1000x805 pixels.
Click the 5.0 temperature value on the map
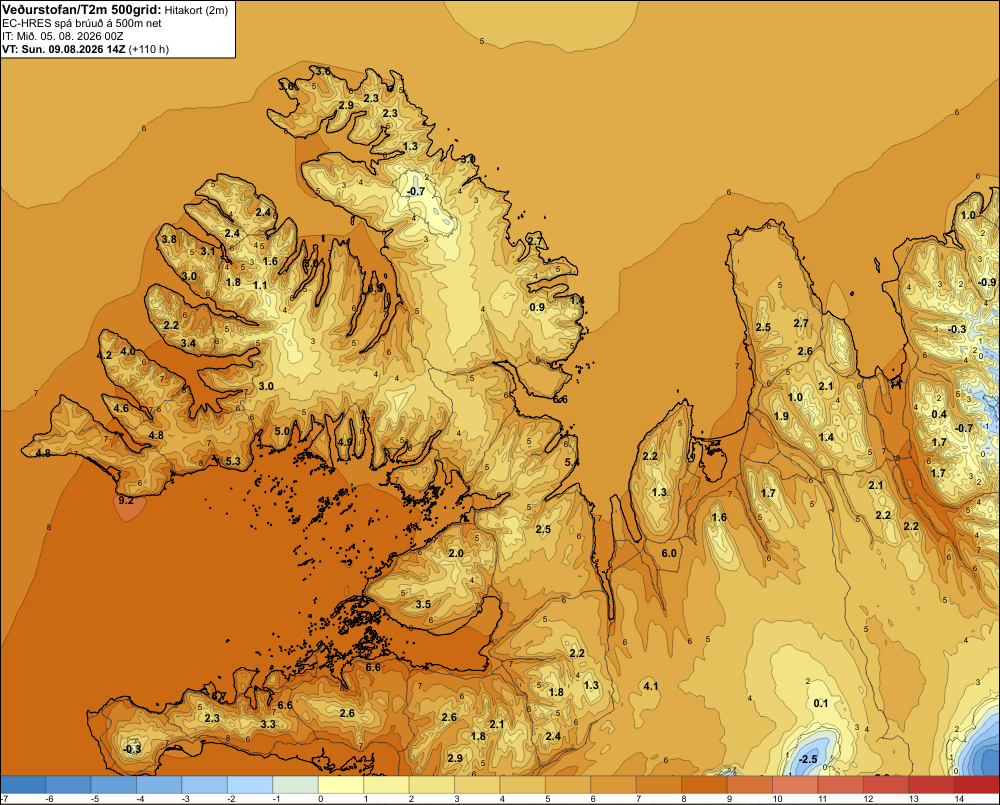click(x=282, y=431)
